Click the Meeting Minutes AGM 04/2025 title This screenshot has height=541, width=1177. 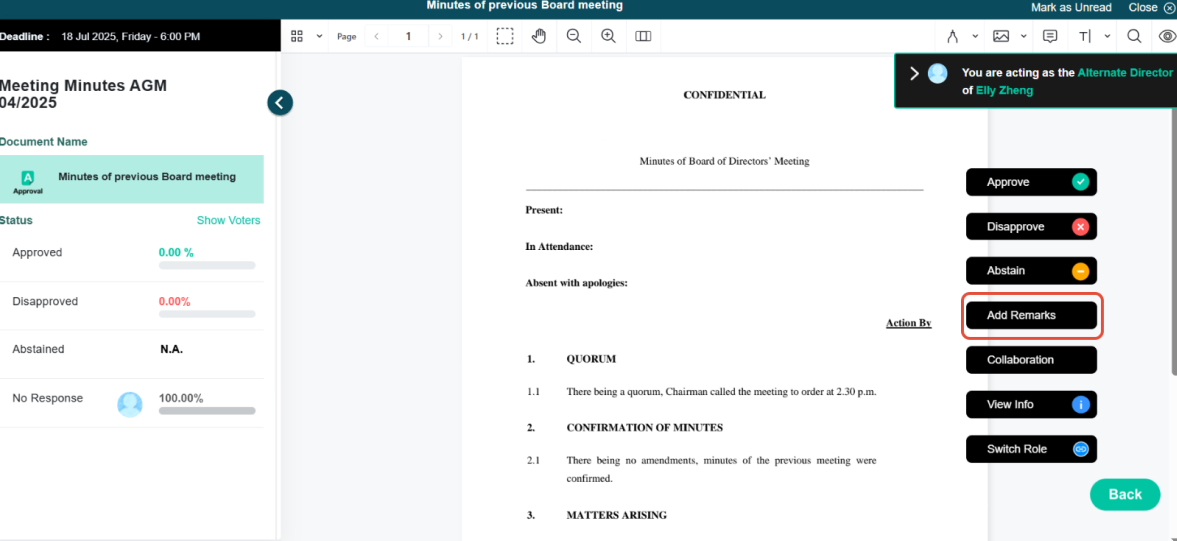83,95
